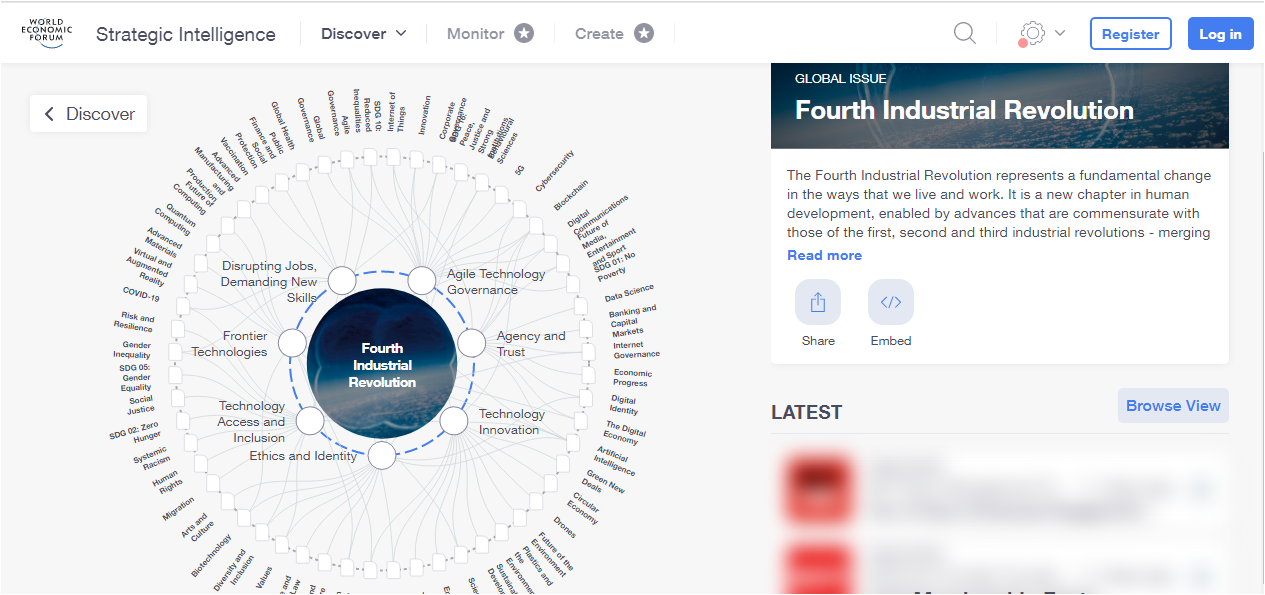Select the SDG 05: Gender Equality label
The height and width of the screenshot is (595, 1265).
(135, 378)
